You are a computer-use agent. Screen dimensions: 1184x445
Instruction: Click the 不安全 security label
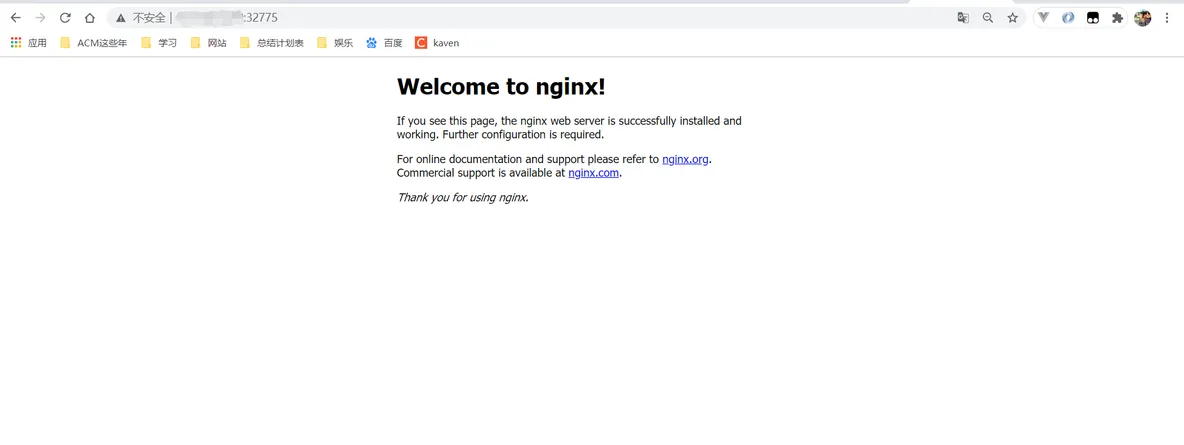coord(149,18)
